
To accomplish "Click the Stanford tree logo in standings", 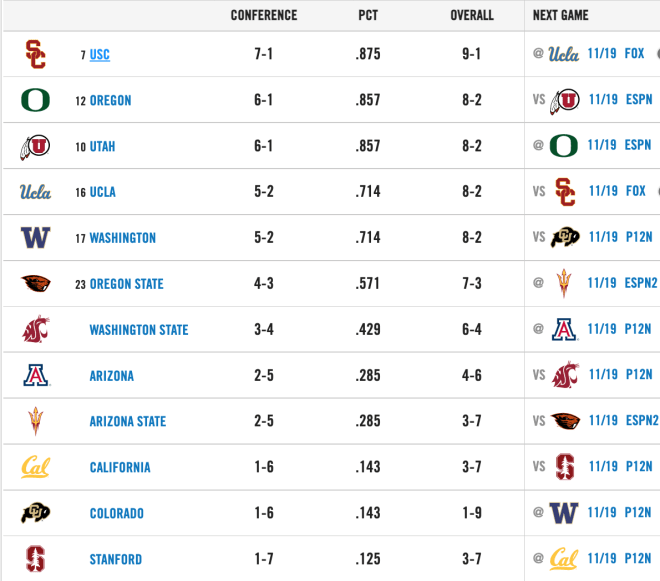I will pyautogui.click(x=35, y=559).
